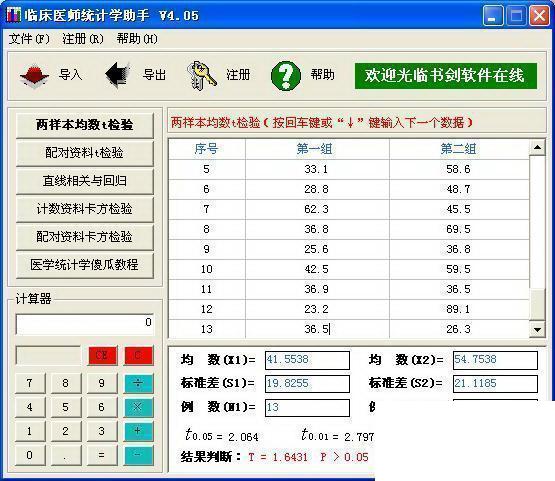Click the red C clear calculator key

pyautogui.click(x=138, y=355)
